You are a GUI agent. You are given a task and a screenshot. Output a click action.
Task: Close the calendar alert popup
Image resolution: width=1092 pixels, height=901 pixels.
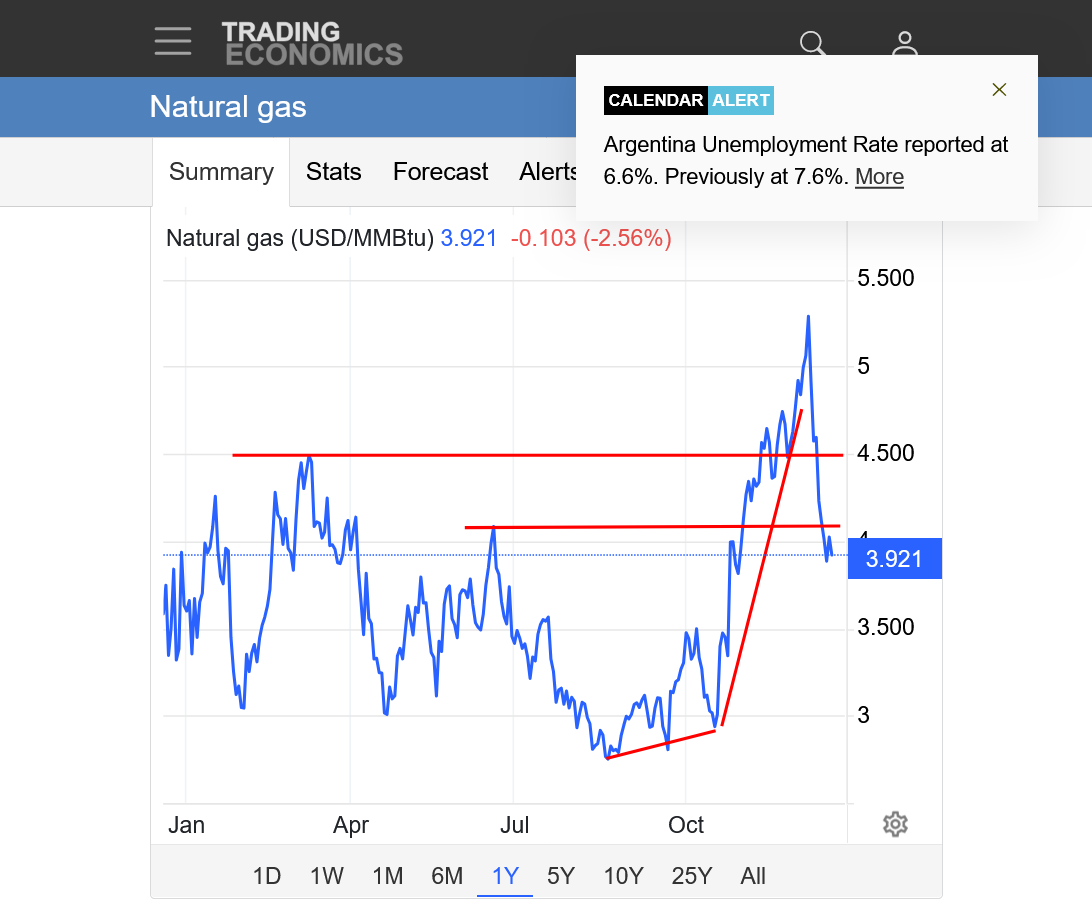coord(999,90)
